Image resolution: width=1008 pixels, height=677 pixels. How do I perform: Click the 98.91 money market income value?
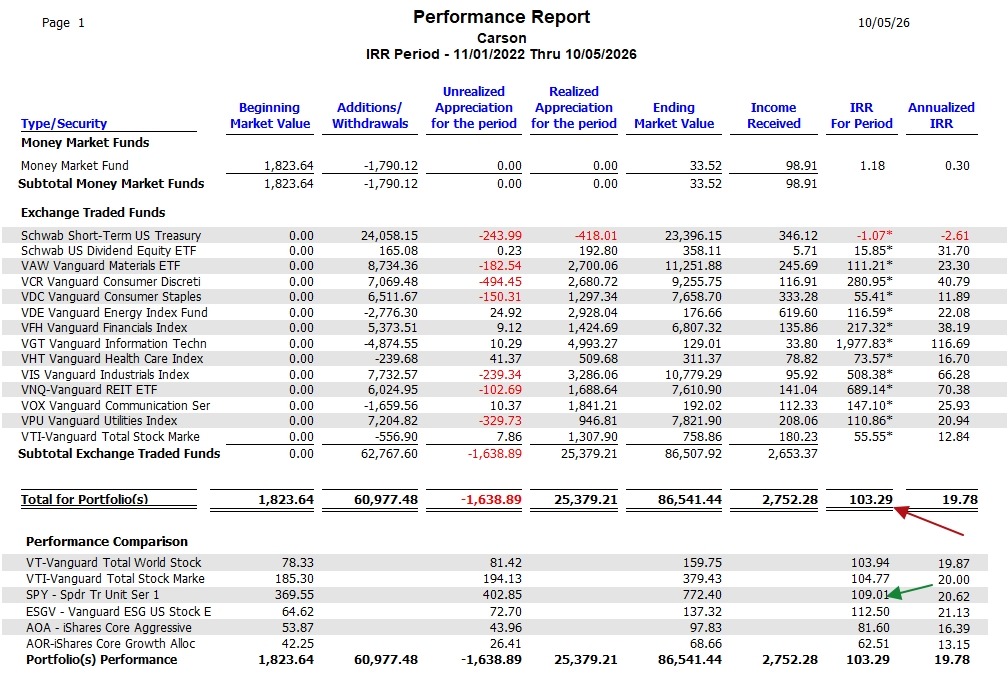click(801, 166)
